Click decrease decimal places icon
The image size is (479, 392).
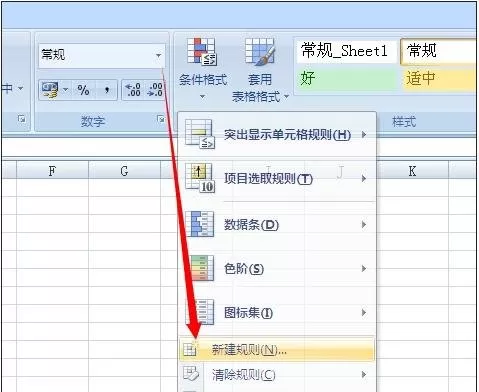point(155,90)
